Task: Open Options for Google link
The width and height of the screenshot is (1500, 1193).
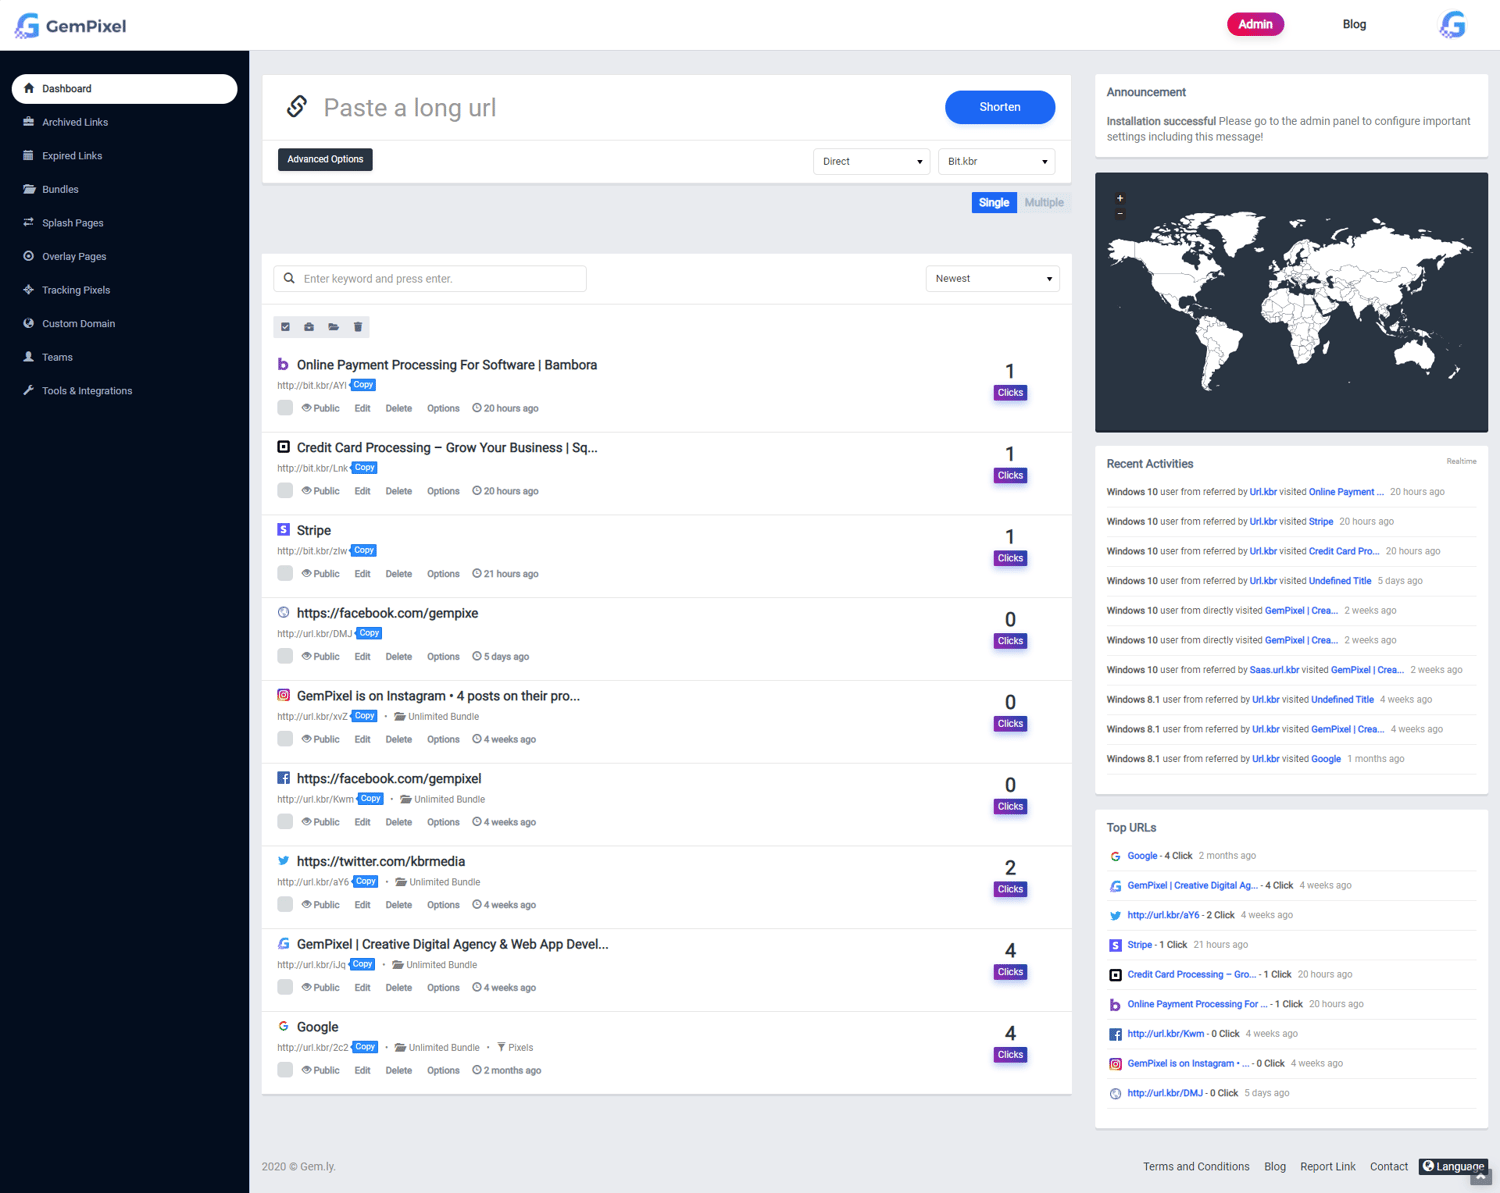Action: point(443,1070)
